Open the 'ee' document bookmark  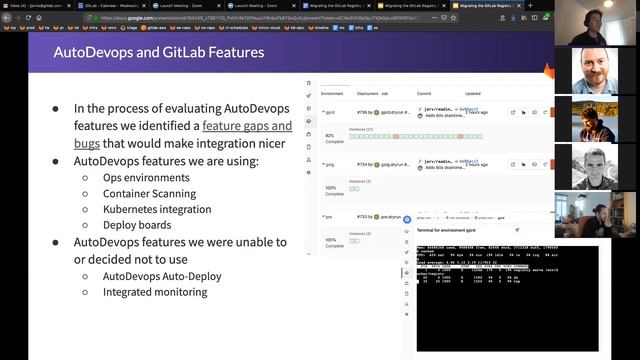pos(372,28)
